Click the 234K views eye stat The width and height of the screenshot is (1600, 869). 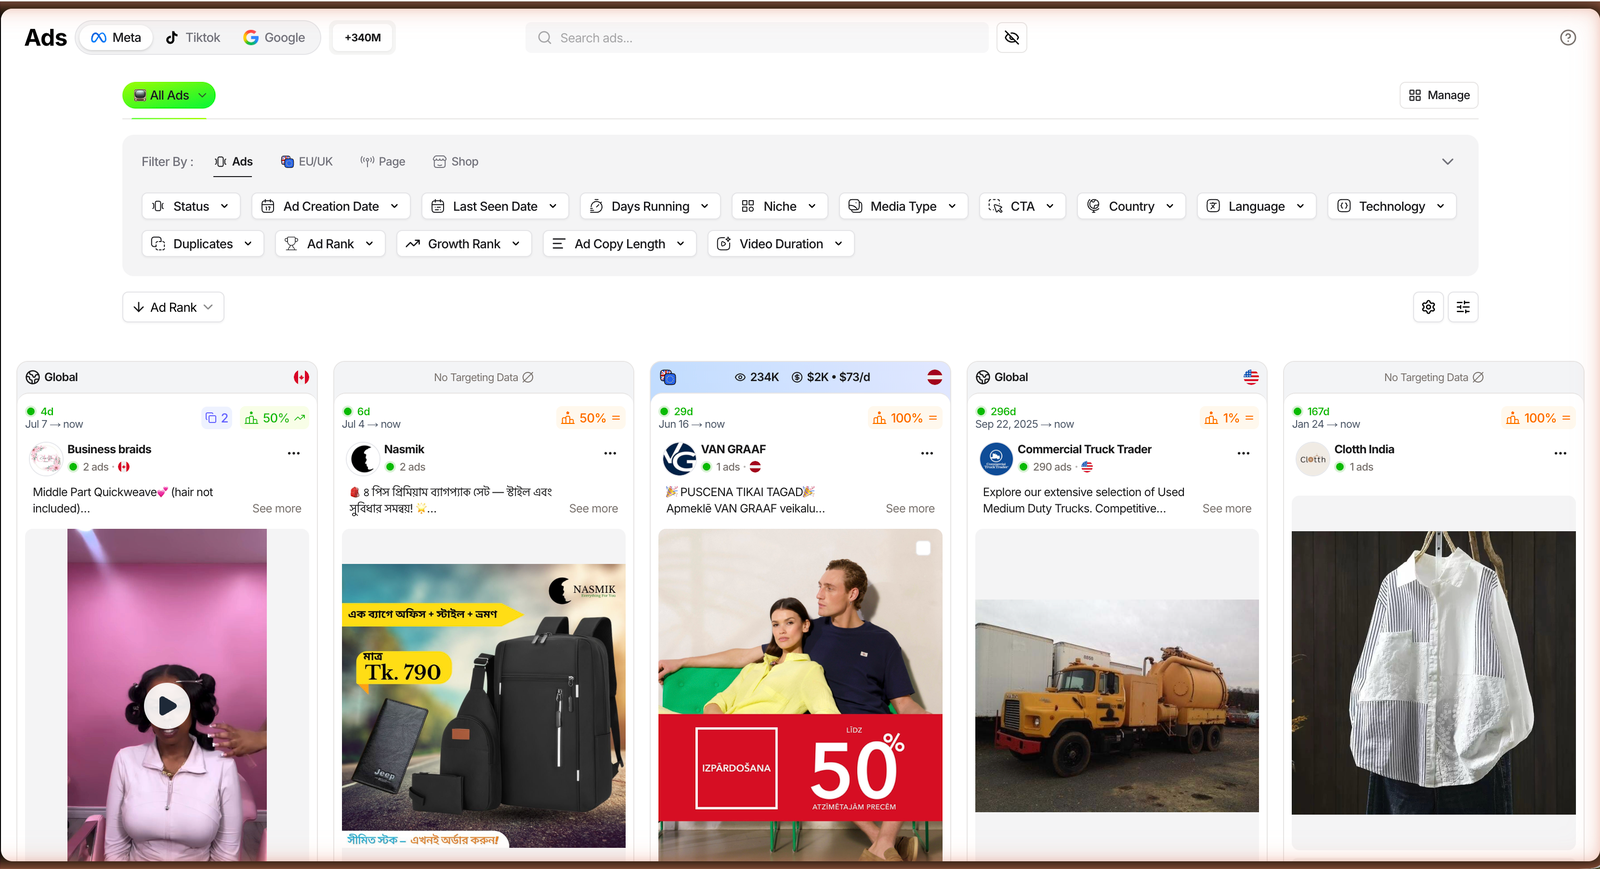click(757, 377)
